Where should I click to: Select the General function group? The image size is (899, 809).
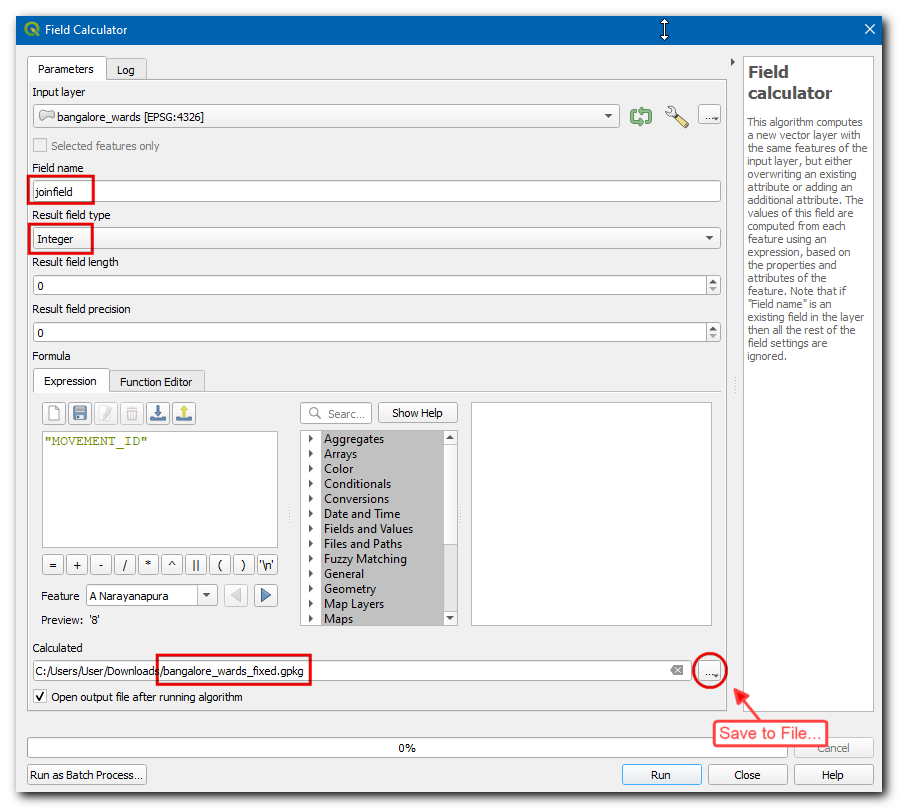344,573
